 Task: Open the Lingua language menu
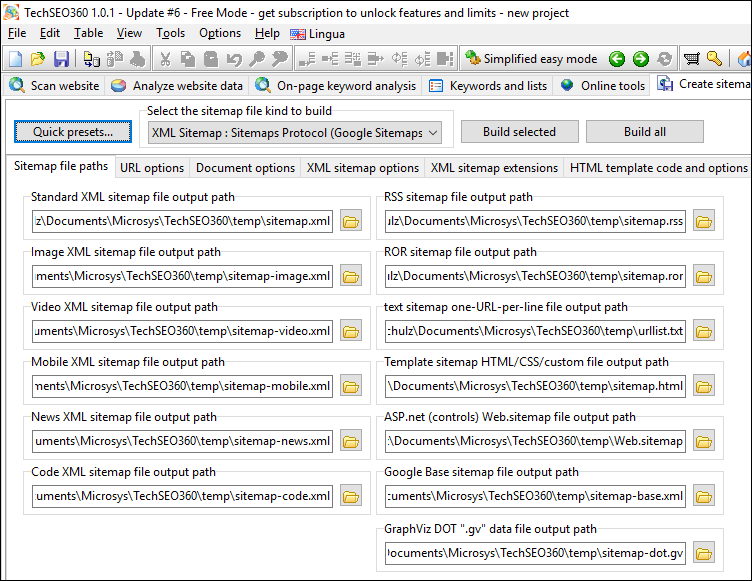click(317, 33)
